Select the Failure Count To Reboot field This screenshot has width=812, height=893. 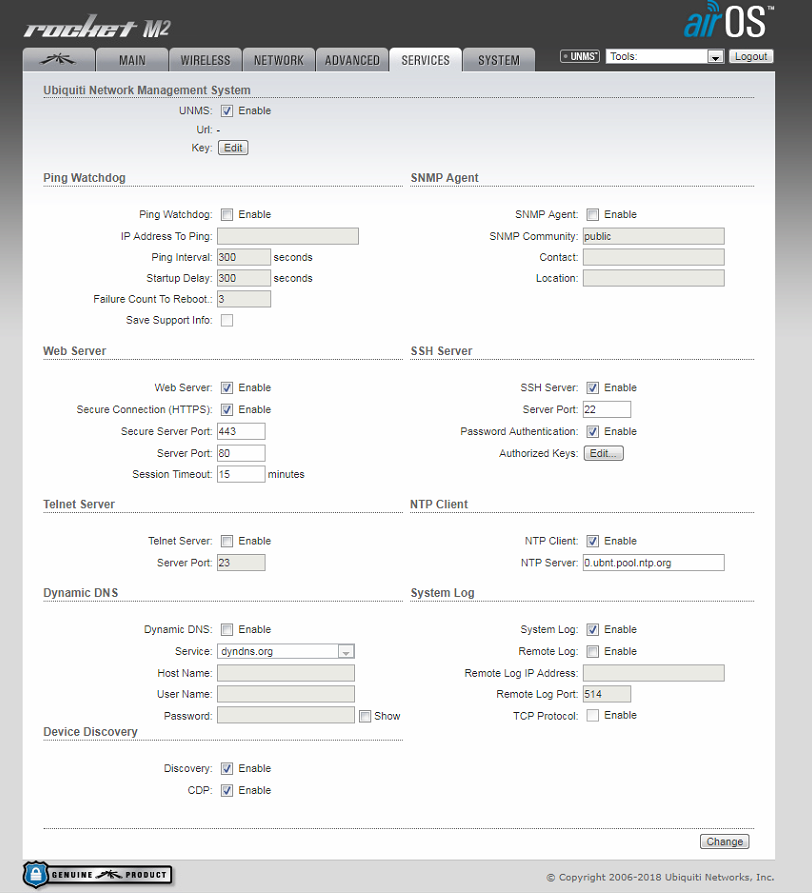coord(244,300)
